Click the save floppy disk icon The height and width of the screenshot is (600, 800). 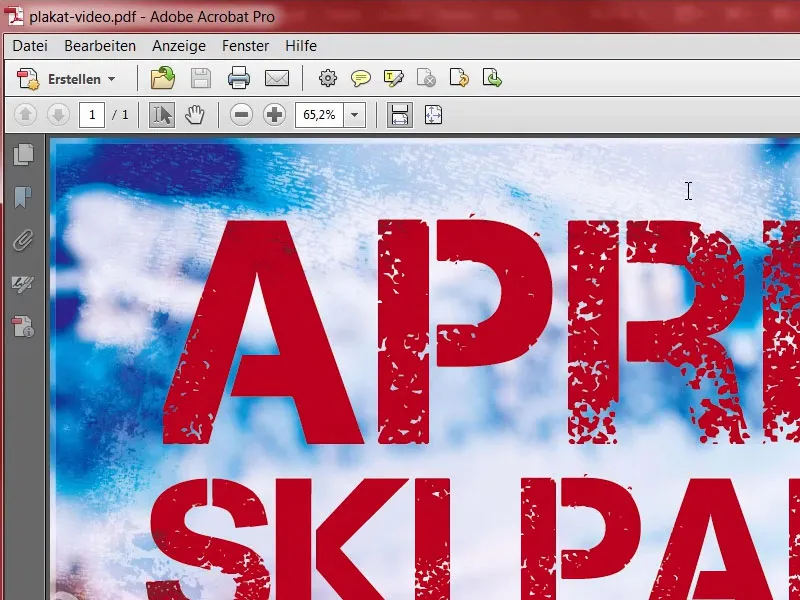point(201,79)
